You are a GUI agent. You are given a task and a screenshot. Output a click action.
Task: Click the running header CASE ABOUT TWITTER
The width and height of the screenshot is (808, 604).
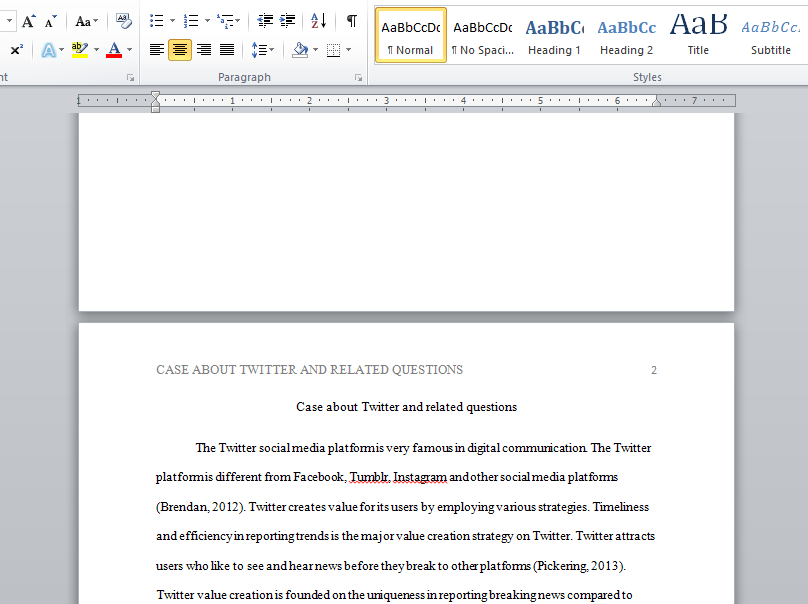tap(309, 370)
